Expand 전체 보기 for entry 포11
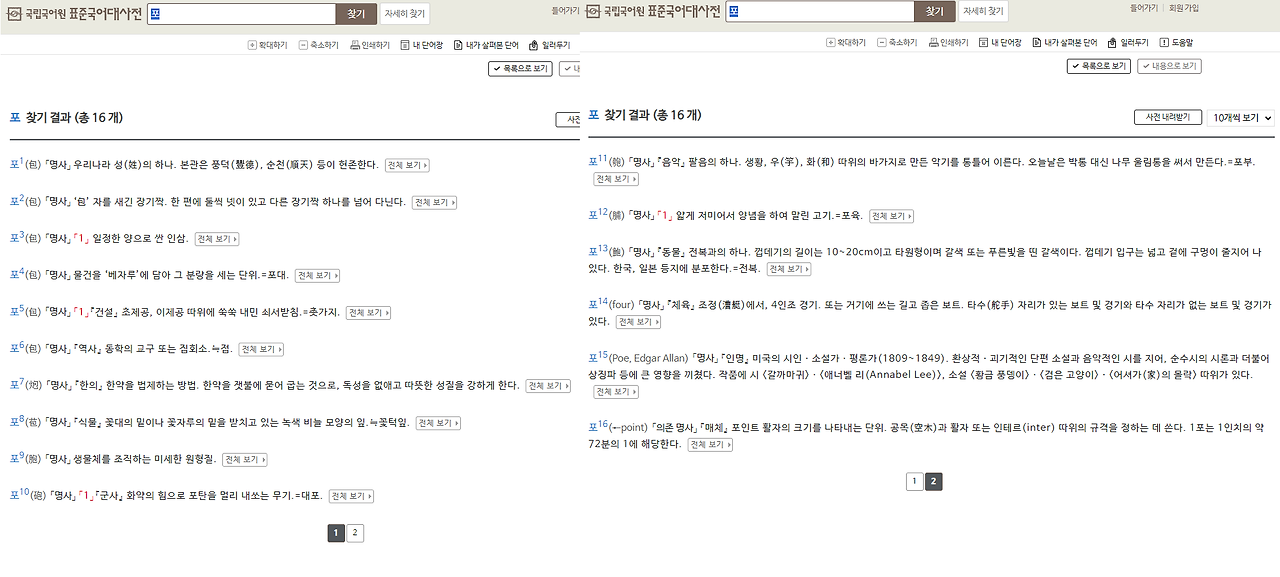Screen dimensions: 1280x577 pos(614,178)
